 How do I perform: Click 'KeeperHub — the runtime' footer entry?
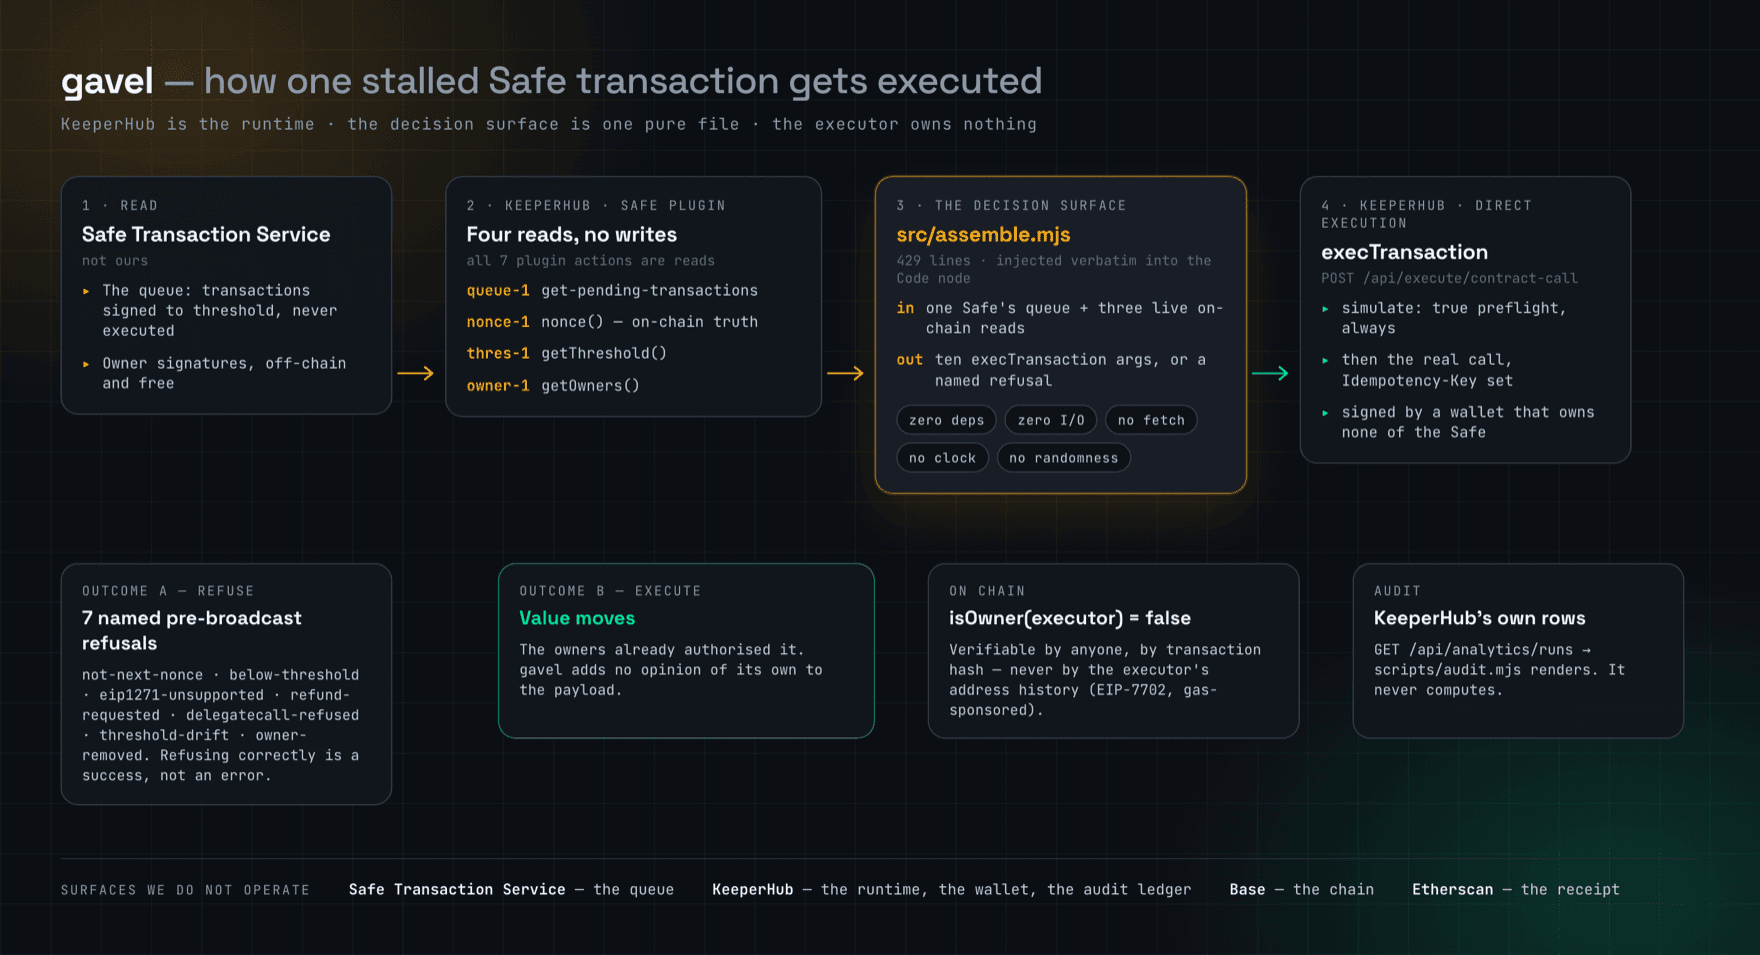[x=951, y=890]
